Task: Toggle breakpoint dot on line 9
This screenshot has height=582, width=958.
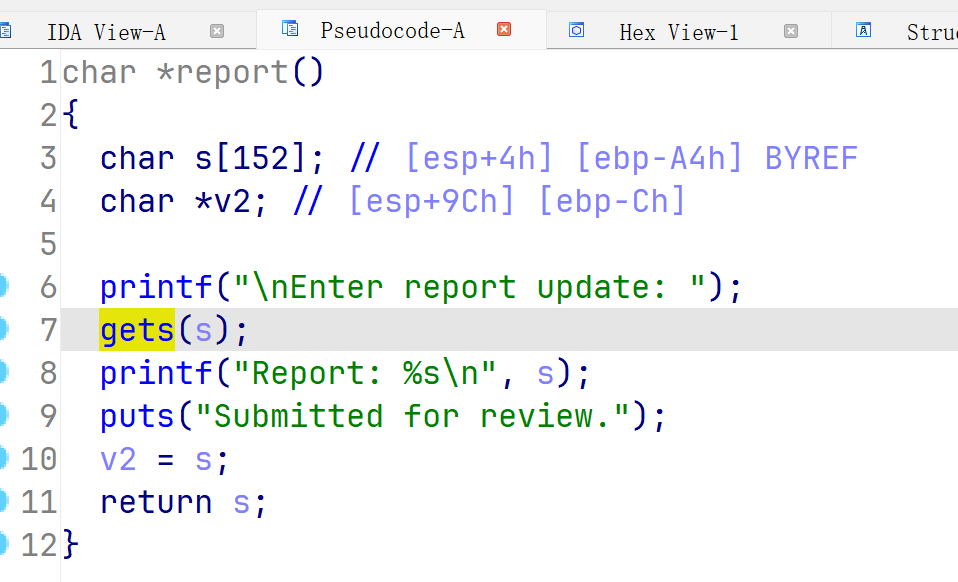Action: (4, 415)
